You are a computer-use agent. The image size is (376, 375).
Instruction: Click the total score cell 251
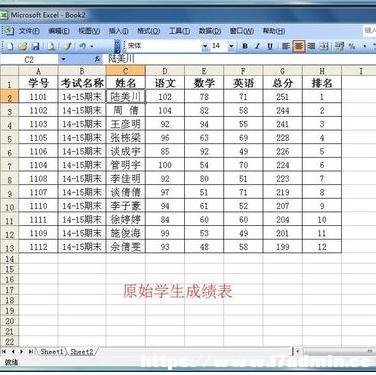coord(283,97)
